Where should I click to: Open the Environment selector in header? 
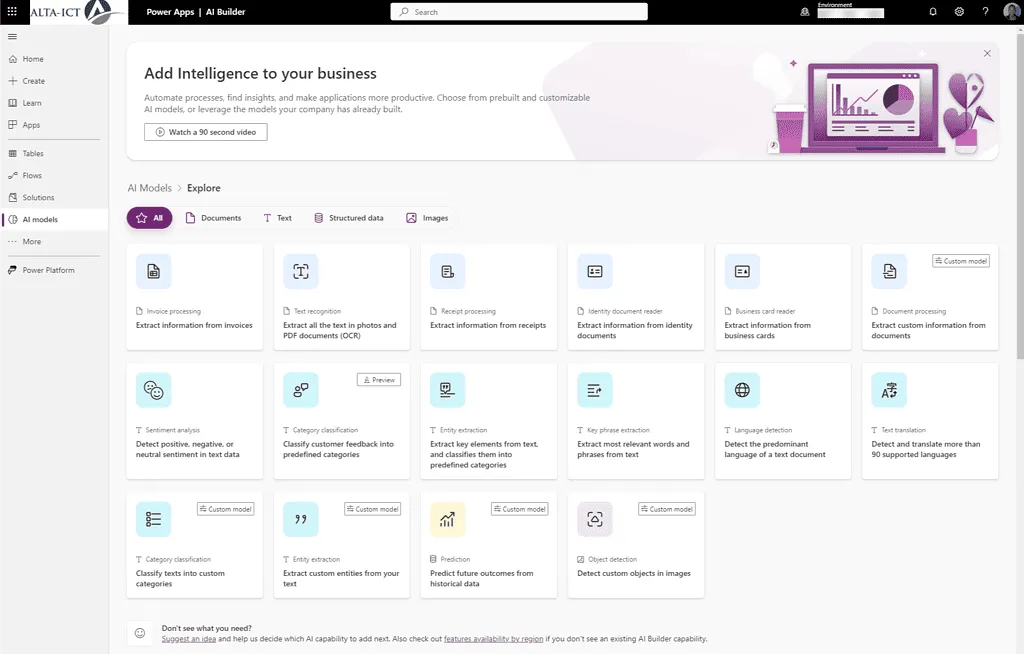848,12
